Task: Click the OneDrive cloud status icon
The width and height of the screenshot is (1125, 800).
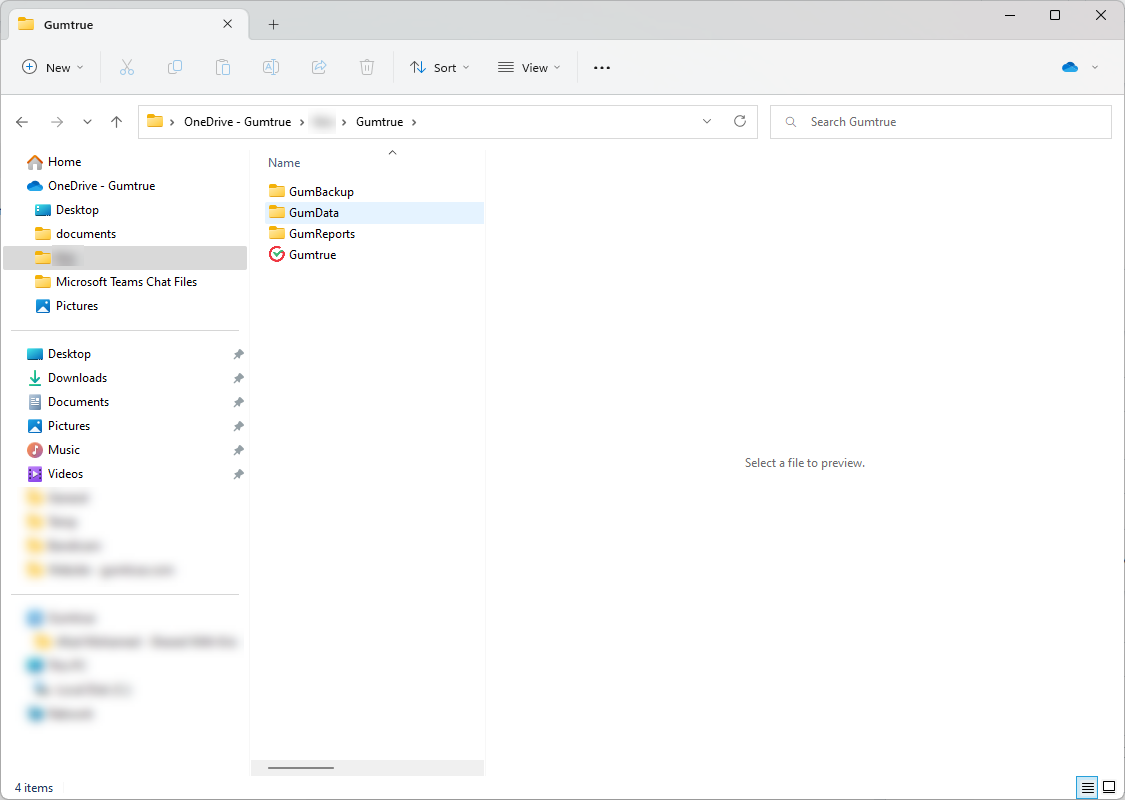Action: coord(1070,67)
